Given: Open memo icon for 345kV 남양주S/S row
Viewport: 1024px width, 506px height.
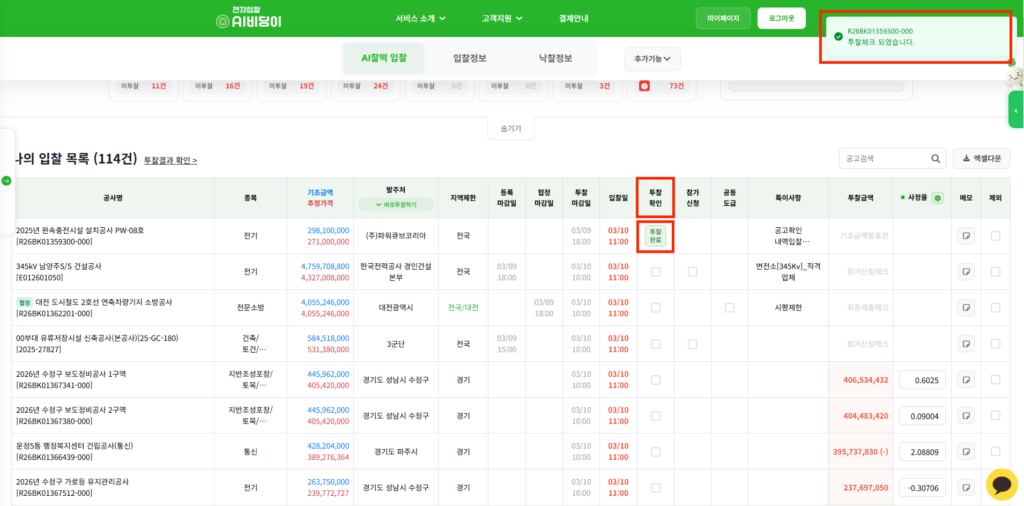Looking at the screenshot, I should click(966, 272).
